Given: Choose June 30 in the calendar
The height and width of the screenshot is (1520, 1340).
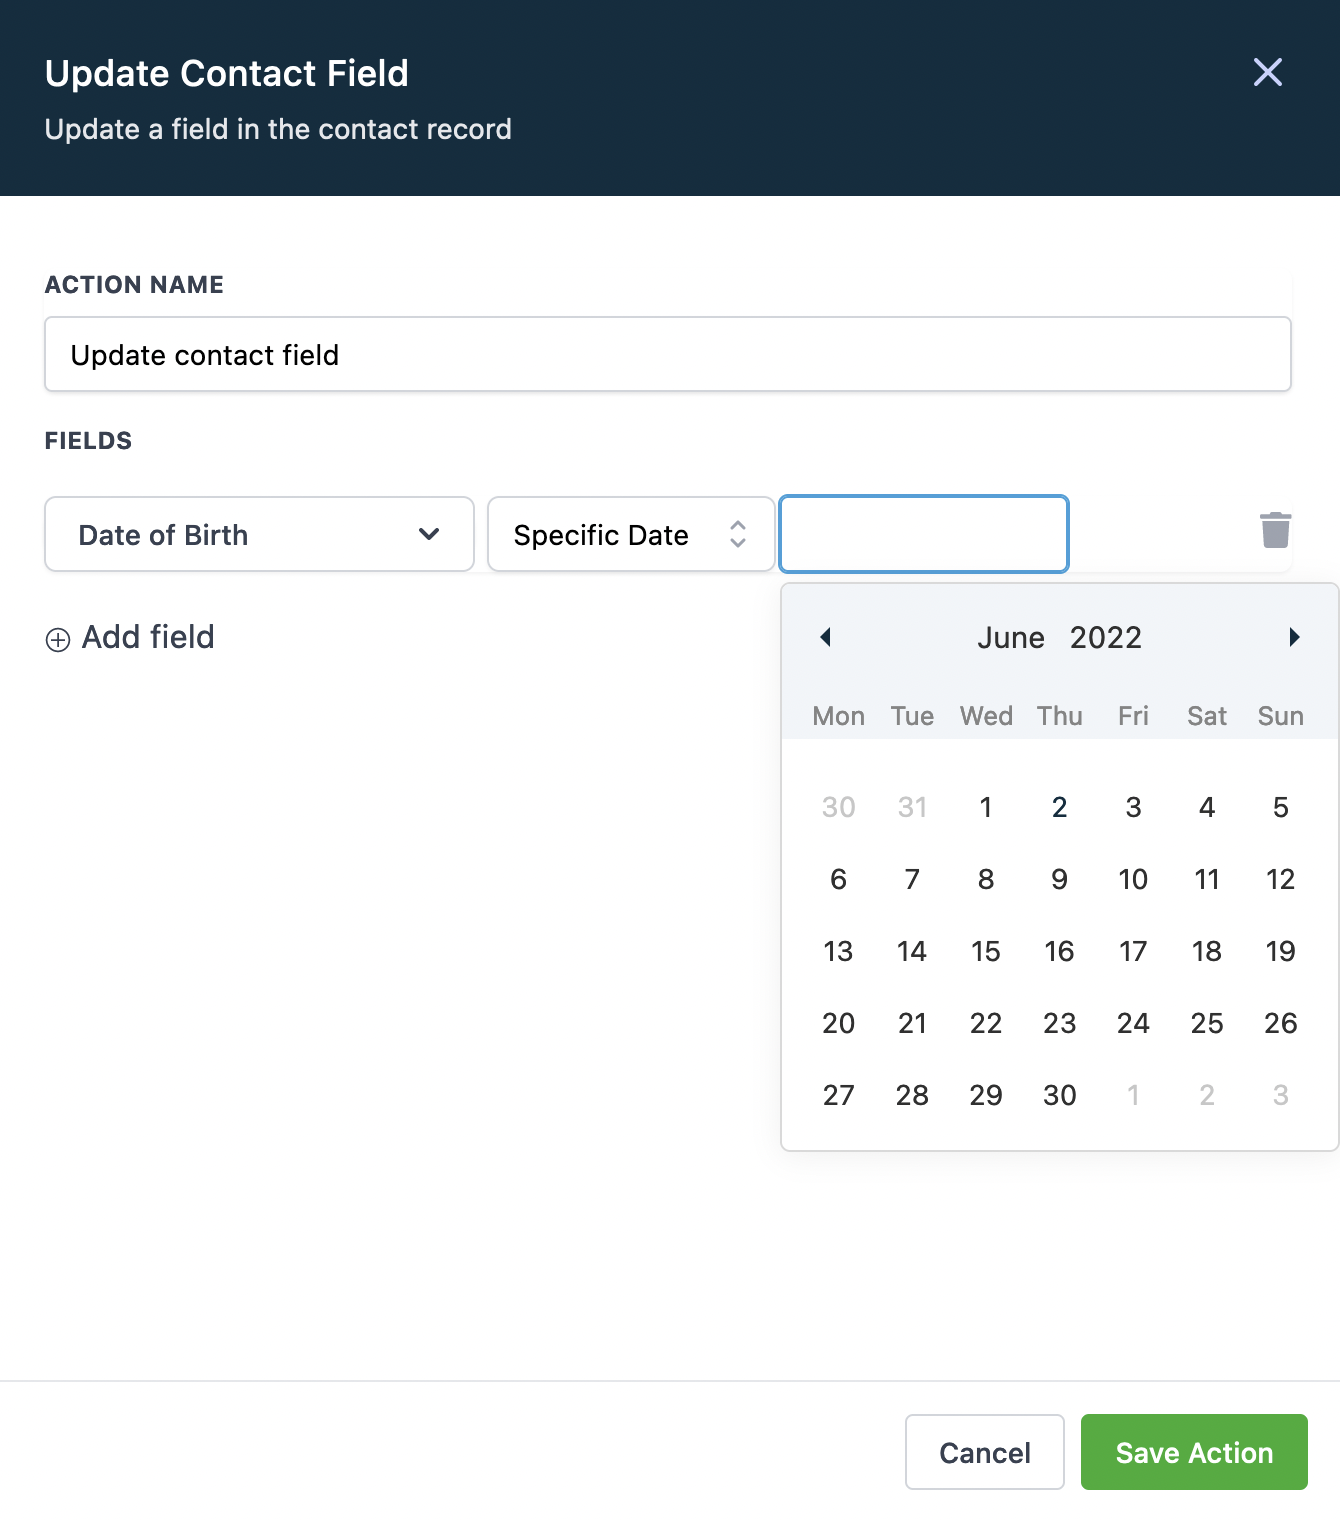Looking at the screenshot, I should 1059,1095.
